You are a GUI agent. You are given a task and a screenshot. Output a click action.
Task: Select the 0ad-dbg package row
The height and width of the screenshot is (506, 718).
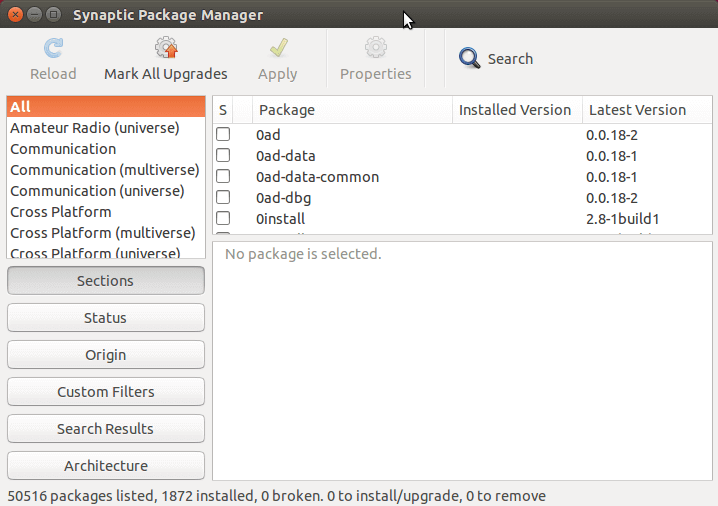(462, 198)
